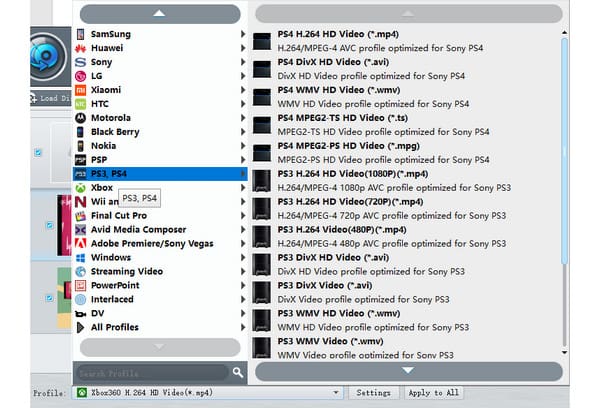Click the PowerPoint icon
Viewport: 600px width, 408px height.
pyautogui.click(x=80, y=286)
